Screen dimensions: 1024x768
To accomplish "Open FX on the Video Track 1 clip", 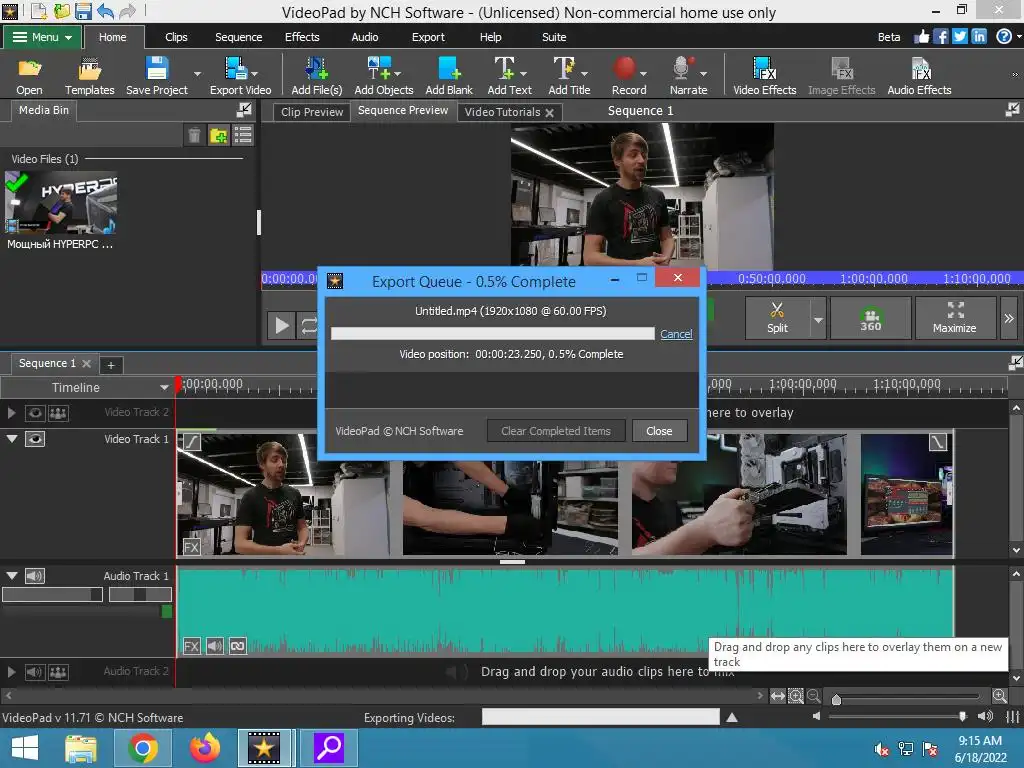I will [x=191, y=547].
